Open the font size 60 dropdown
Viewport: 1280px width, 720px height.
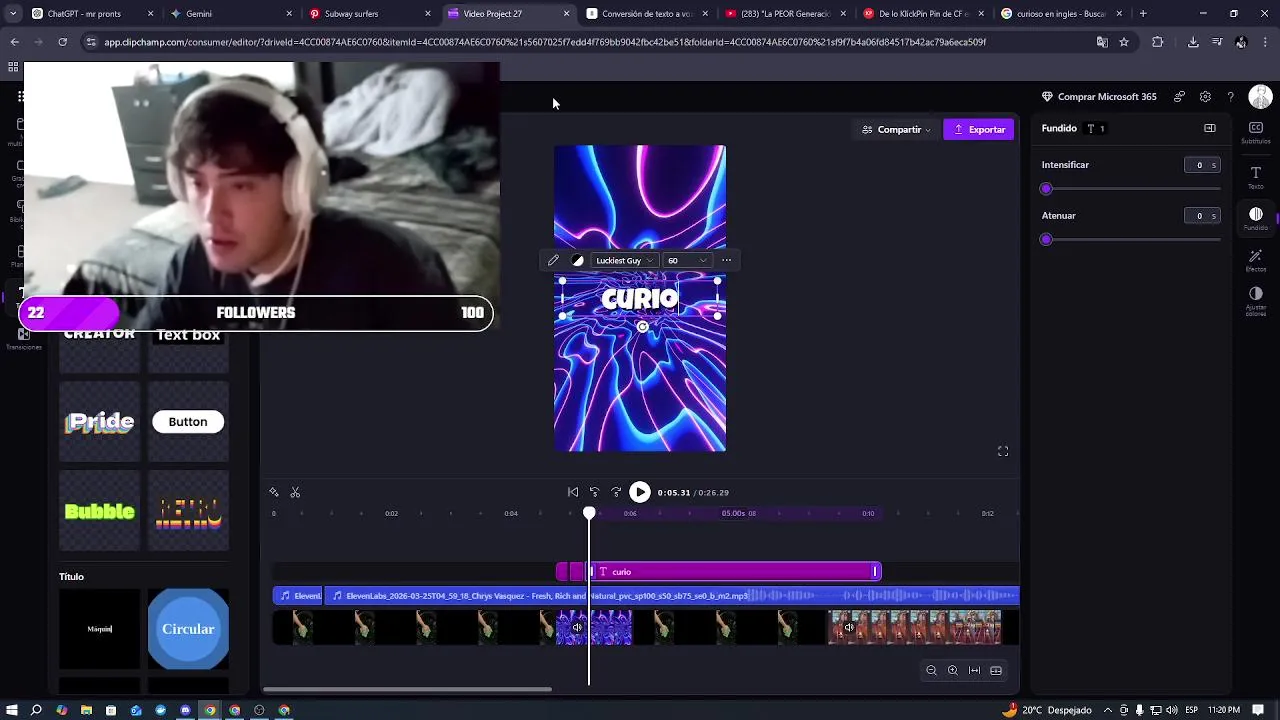687,260
